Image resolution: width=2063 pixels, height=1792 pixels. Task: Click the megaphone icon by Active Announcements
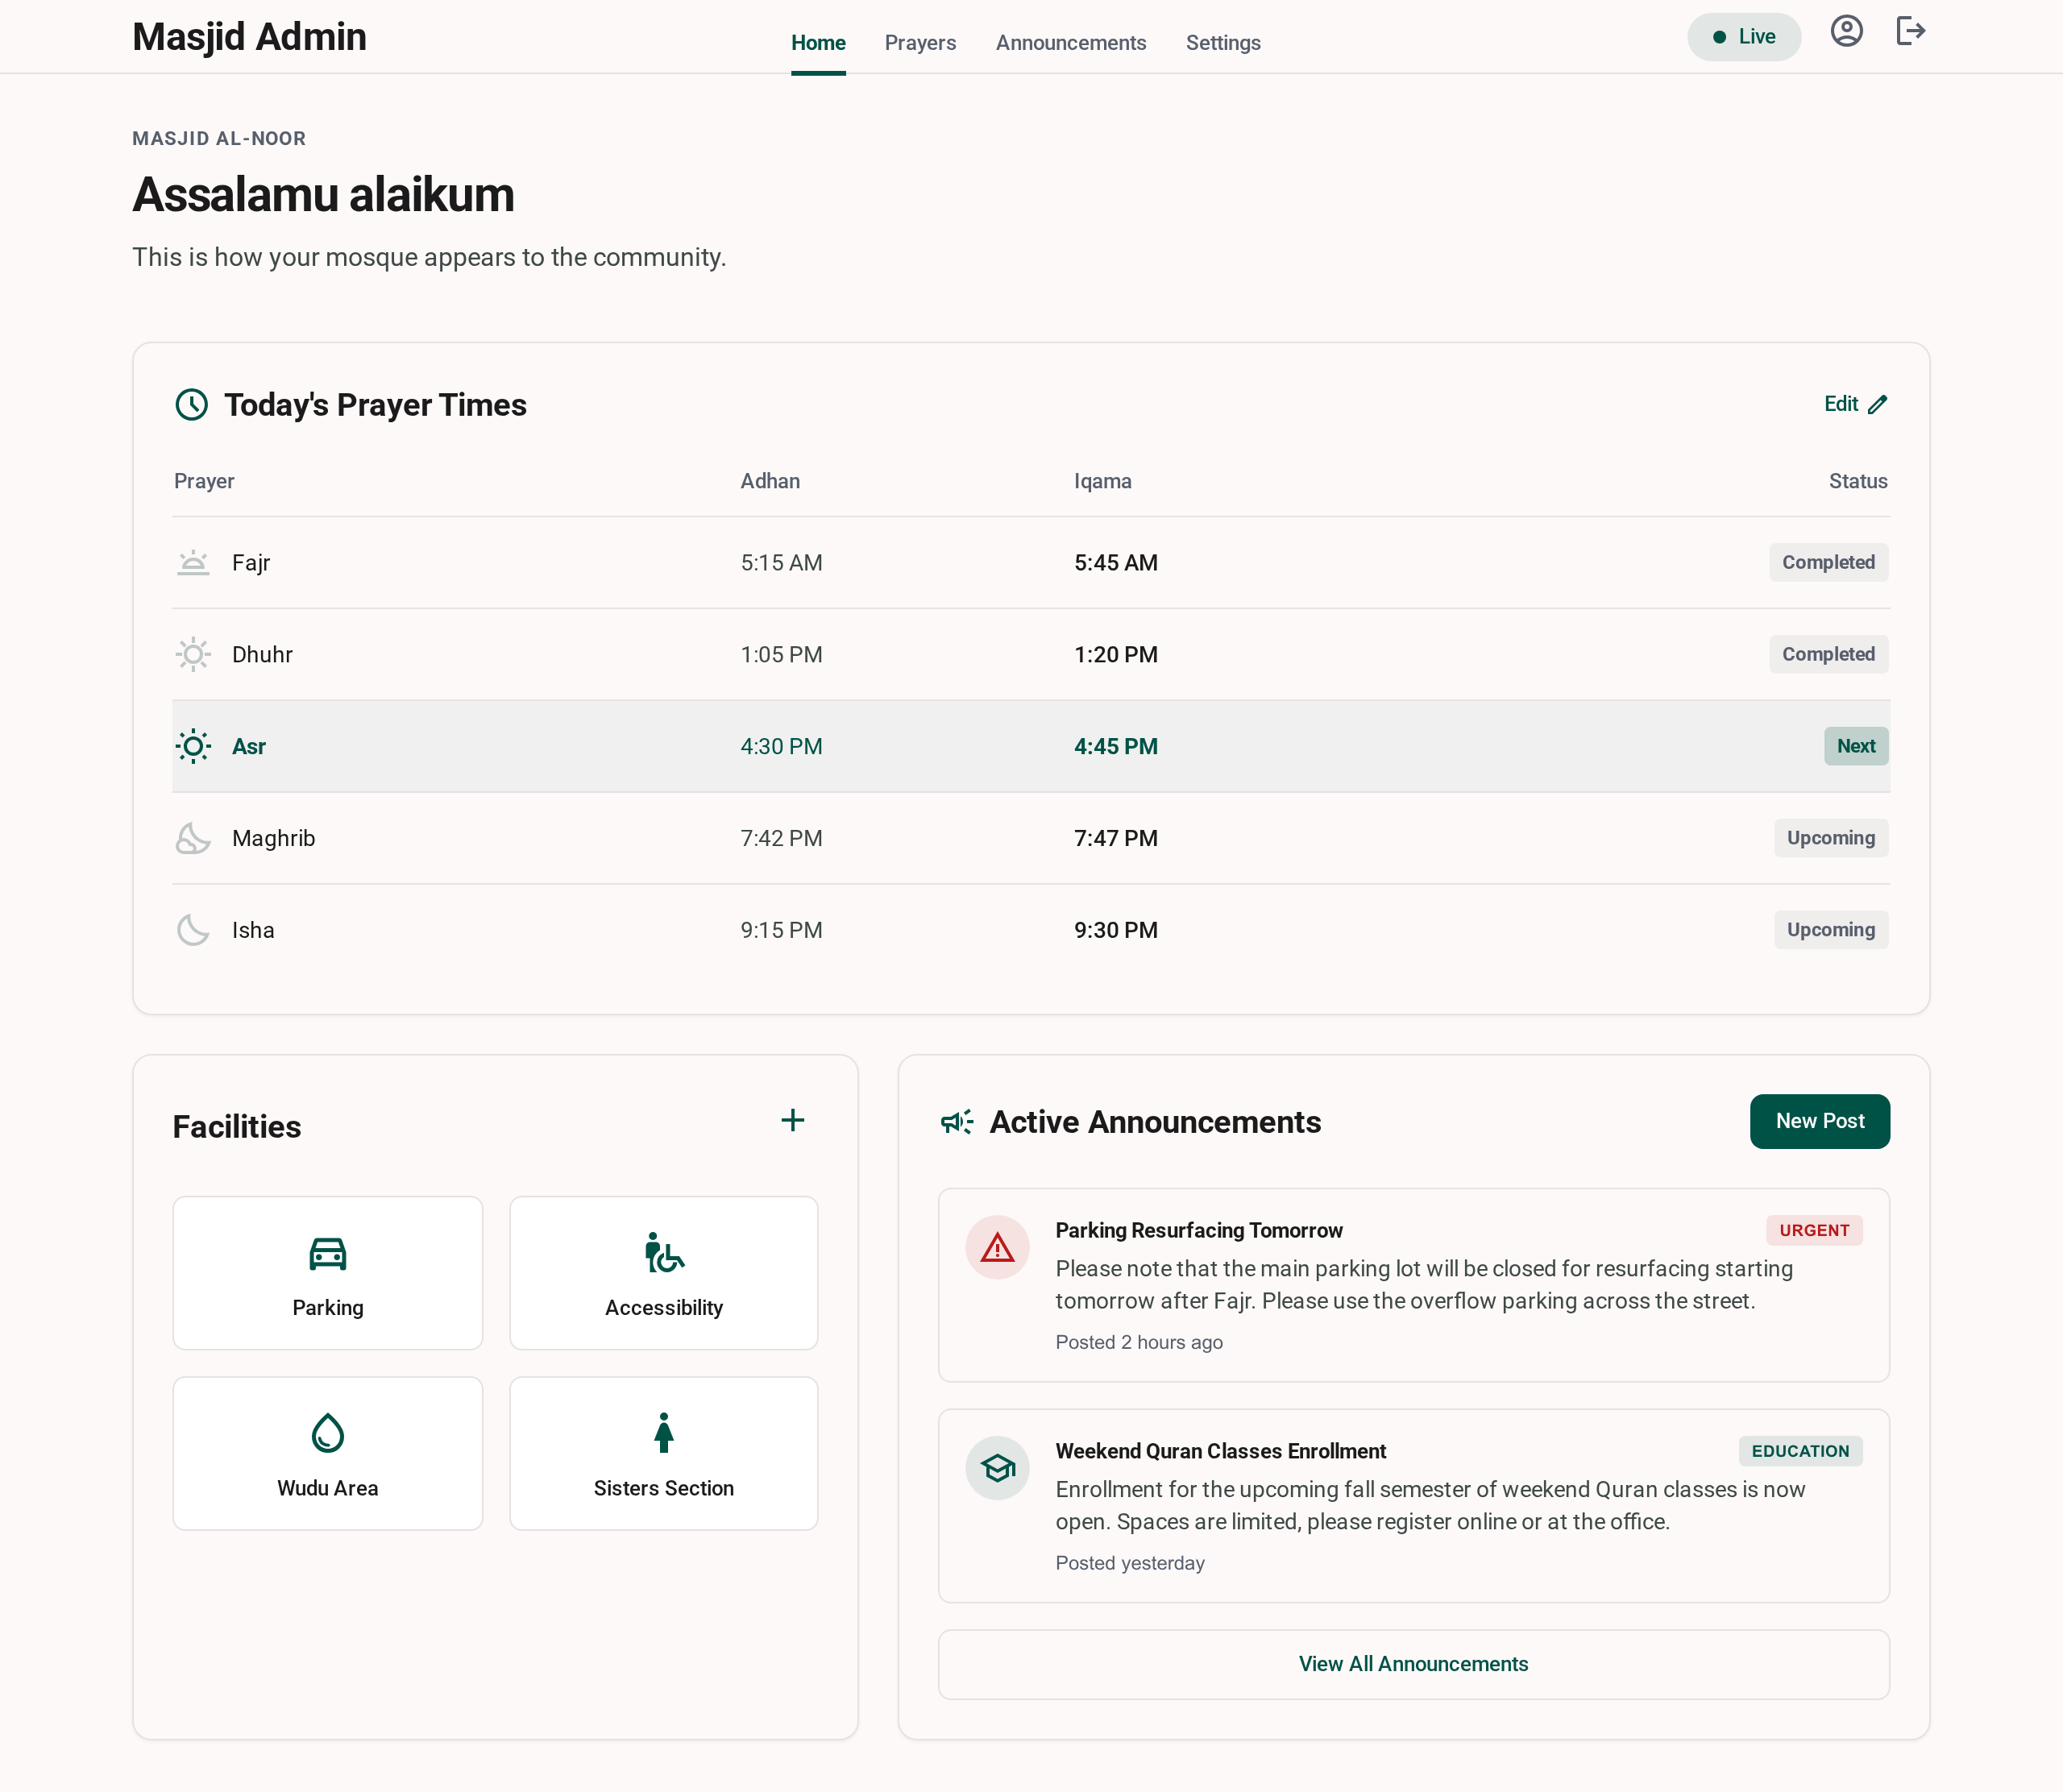pos(957,1122)
